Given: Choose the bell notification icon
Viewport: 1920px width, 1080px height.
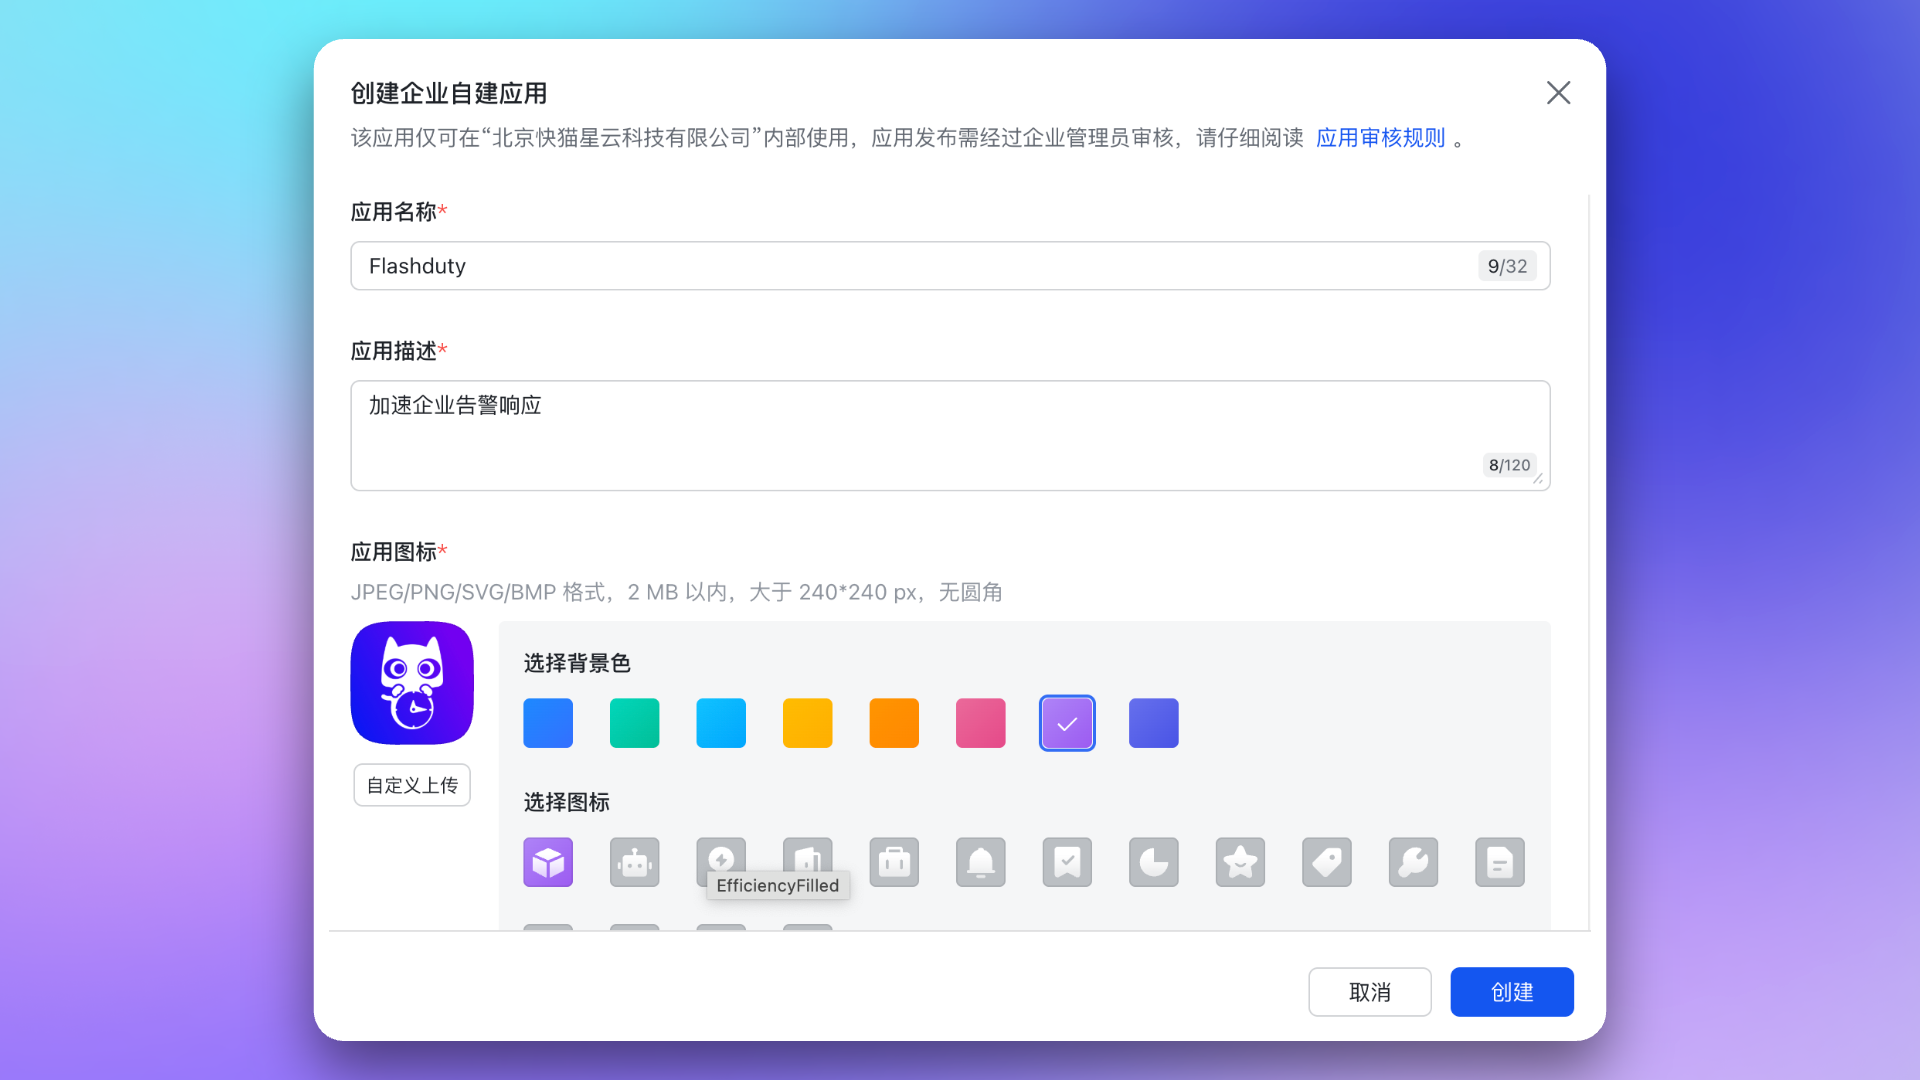Looking at the screenshot, I should coord(980,862).
